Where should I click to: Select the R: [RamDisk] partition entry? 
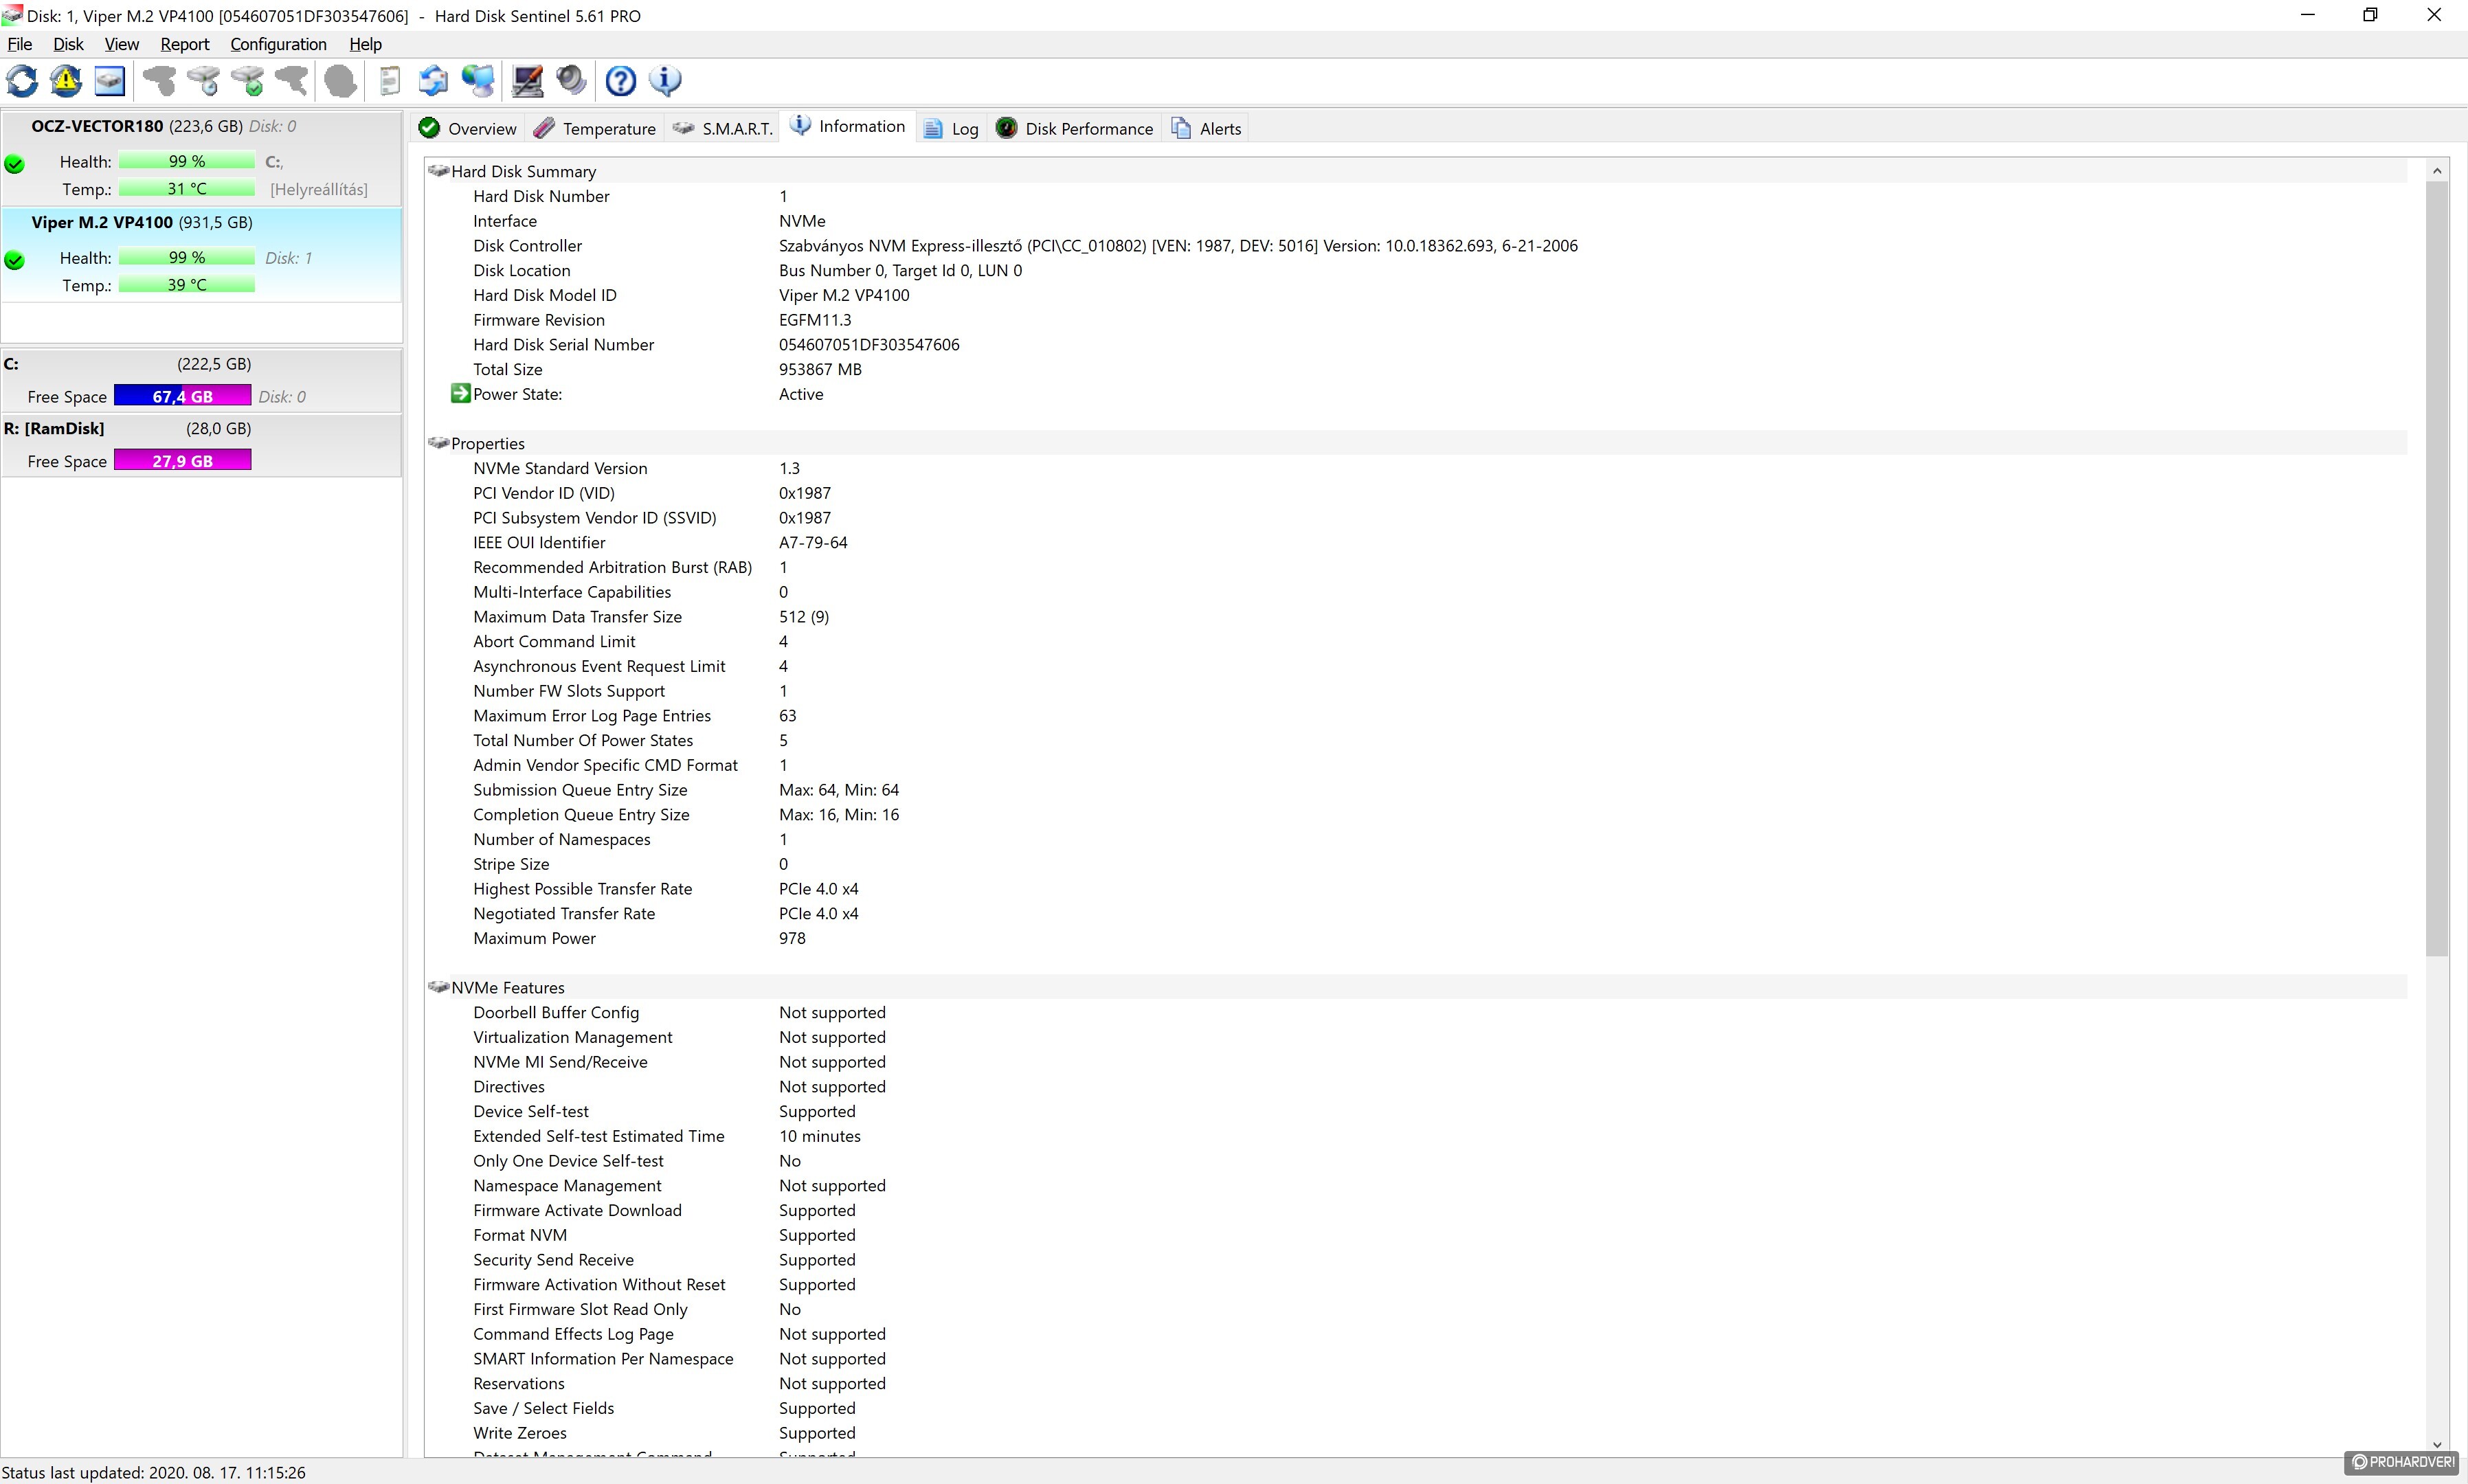202,444
